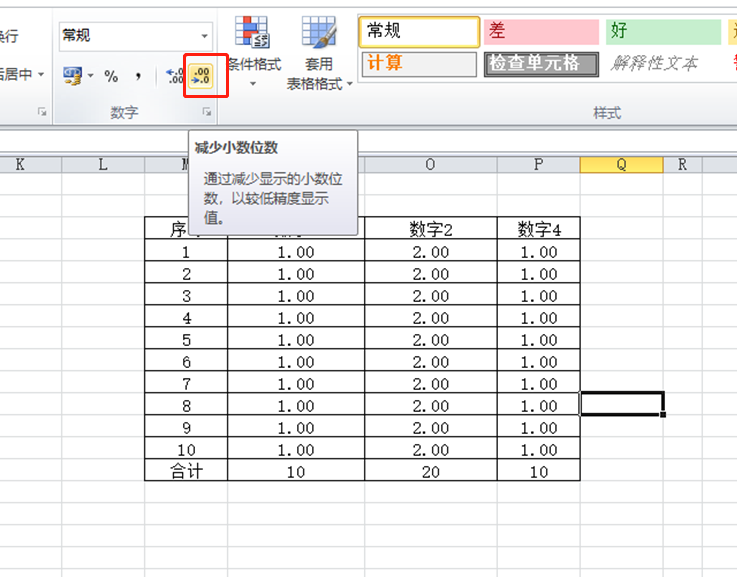Click the 数字2 header cell

click(x=431, y=229)
